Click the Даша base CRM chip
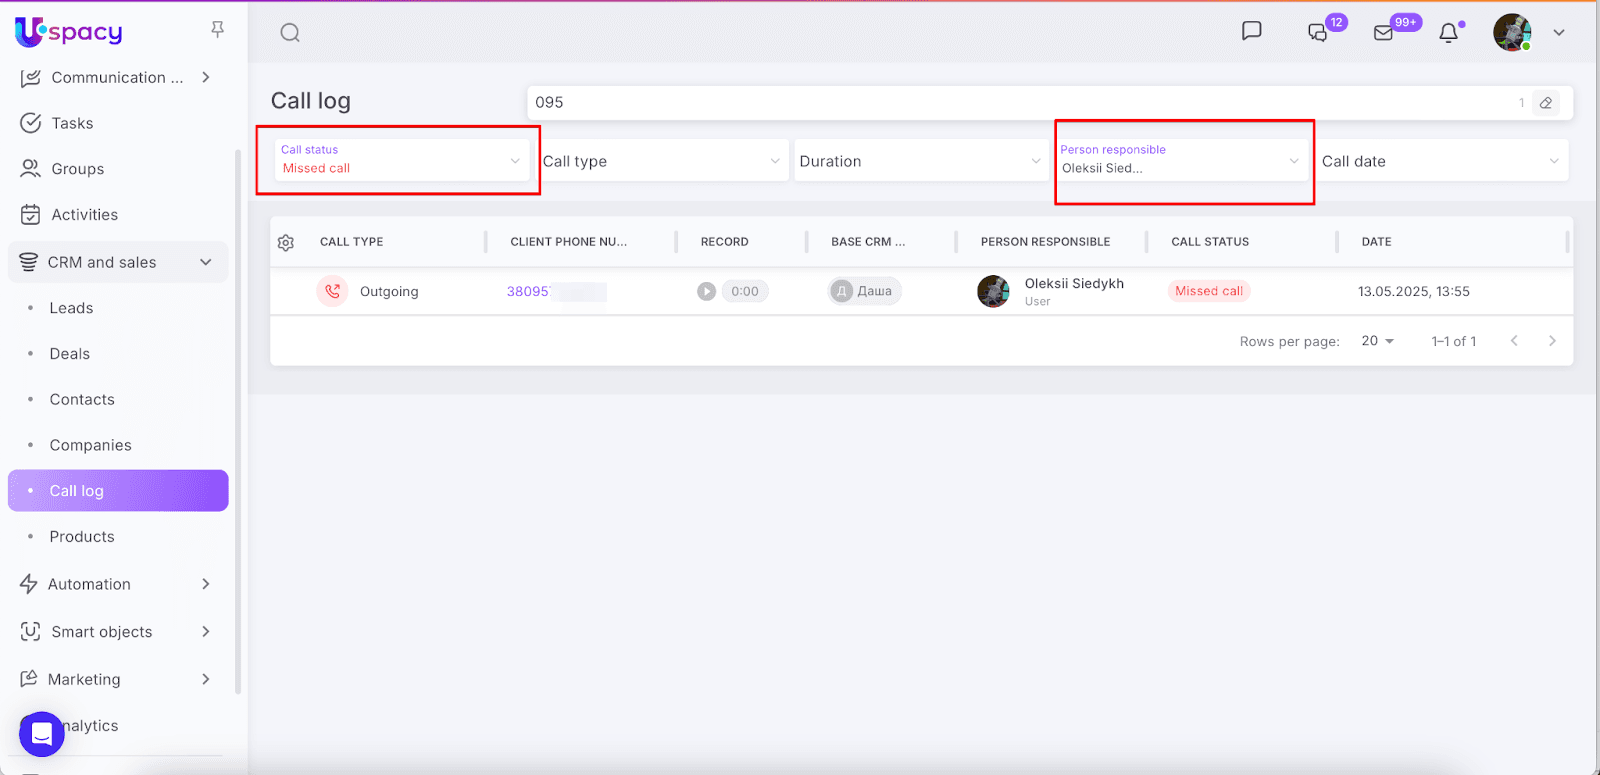Screen dimensions: 1600x775 pos(865,291)
